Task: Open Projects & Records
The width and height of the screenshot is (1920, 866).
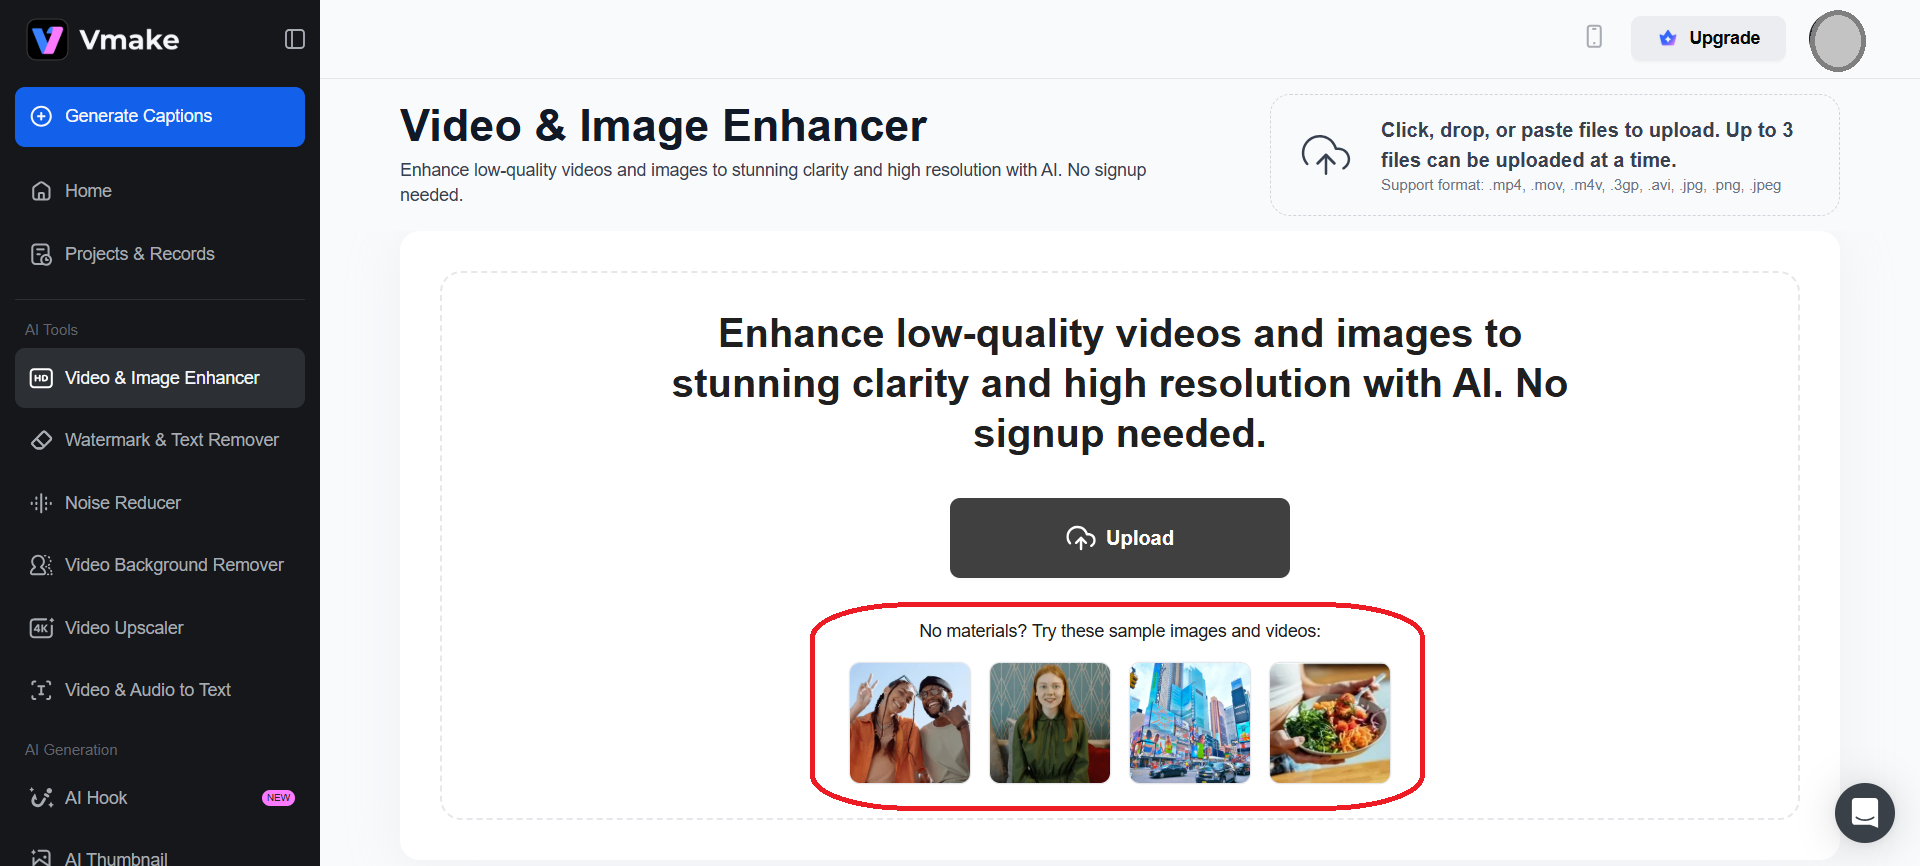Action: click(x=139, y=254)
